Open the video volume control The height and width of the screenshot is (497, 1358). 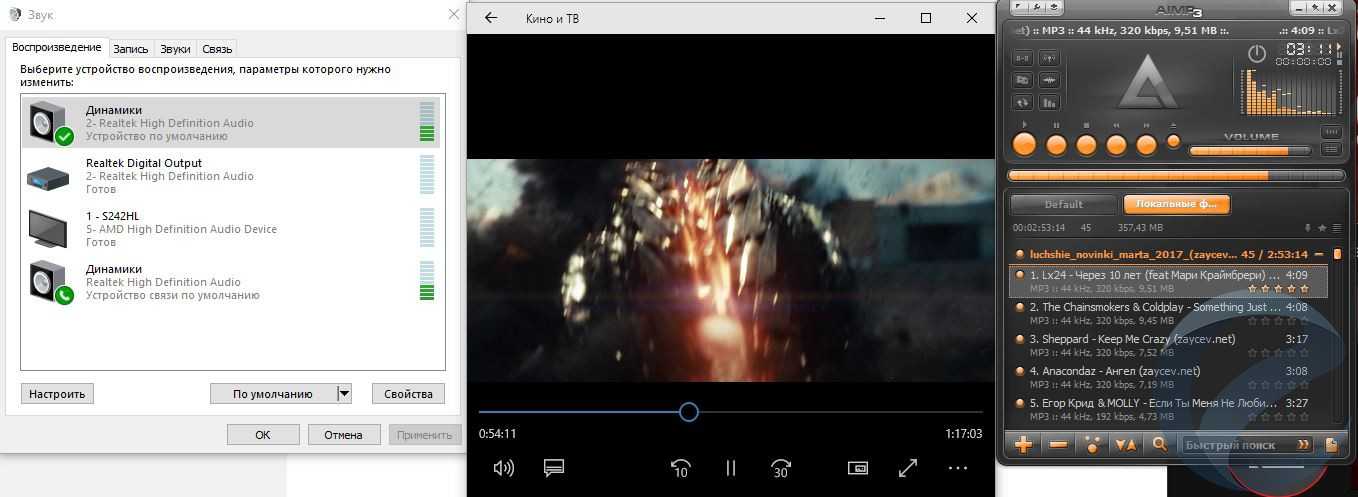[x=504, y=468]
